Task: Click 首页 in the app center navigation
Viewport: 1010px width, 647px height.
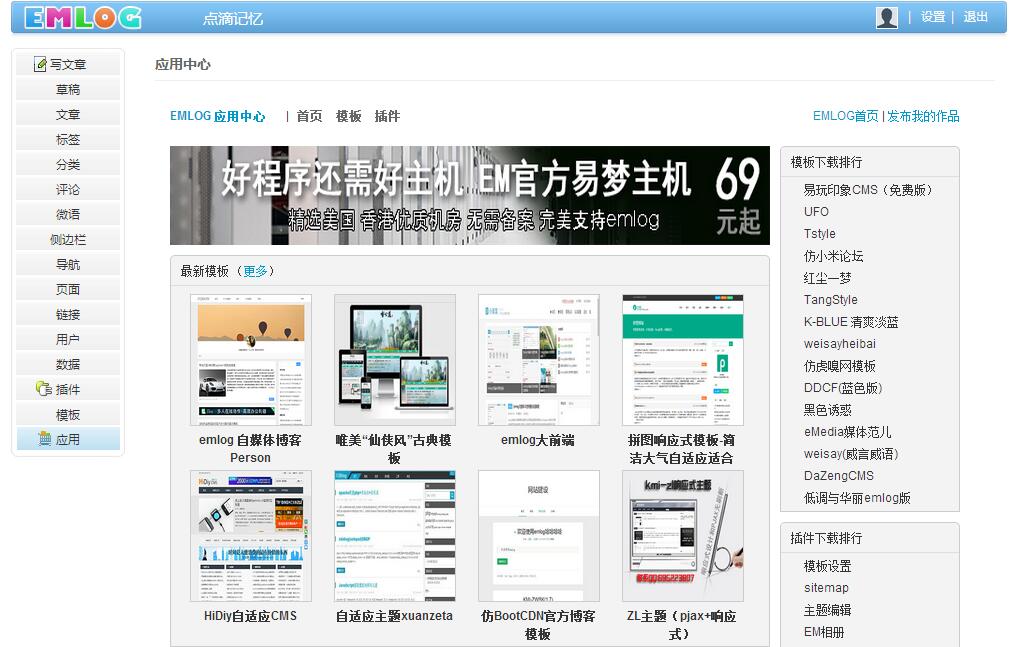Action: [x=307, y=116]
